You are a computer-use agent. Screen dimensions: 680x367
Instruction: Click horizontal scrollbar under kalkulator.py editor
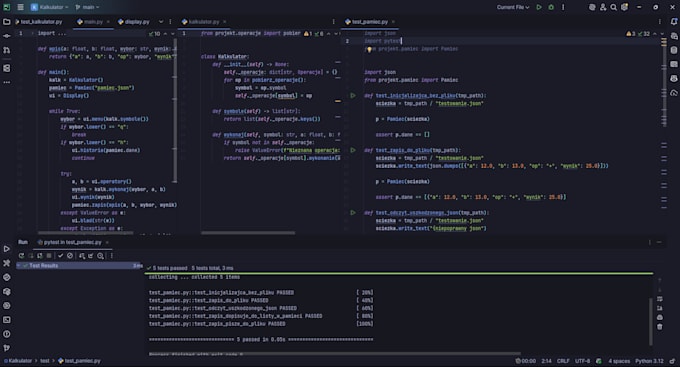coord(248,233)
